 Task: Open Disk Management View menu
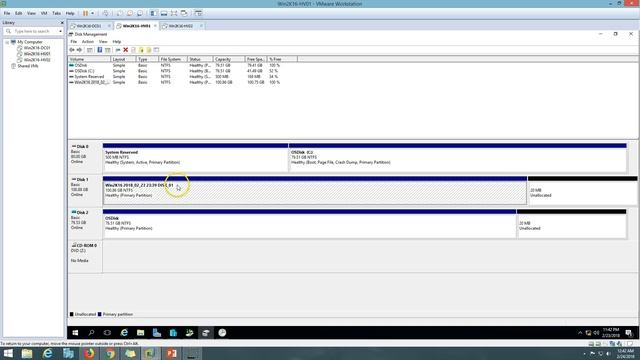pos(103,42)
